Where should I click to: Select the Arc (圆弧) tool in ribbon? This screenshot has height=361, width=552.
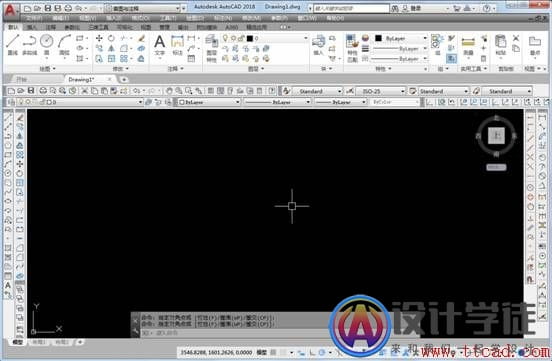[64, 44]
